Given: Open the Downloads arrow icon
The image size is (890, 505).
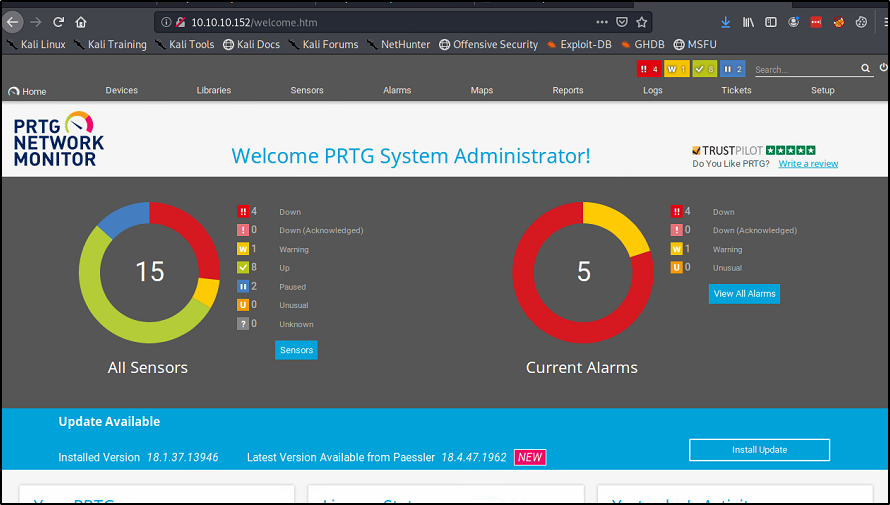Looking at the screenshot, I should pos(725,22).
